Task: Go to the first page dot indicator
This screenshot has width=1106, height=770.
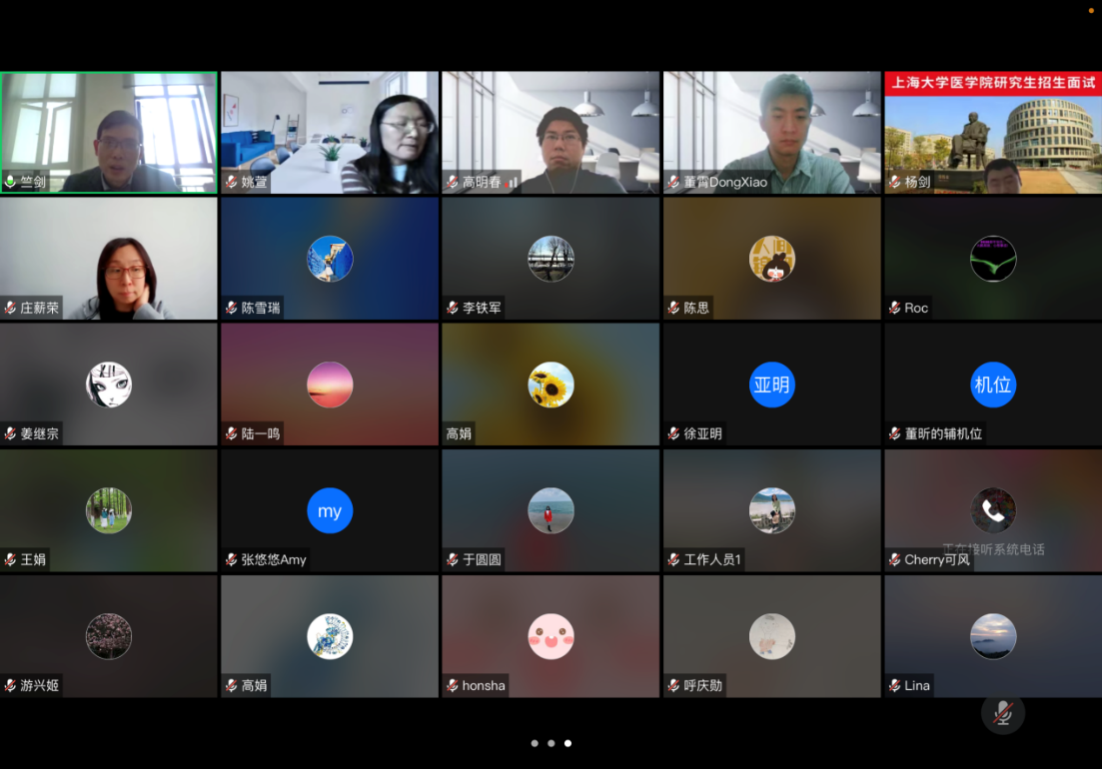Action: click(535, 743)
